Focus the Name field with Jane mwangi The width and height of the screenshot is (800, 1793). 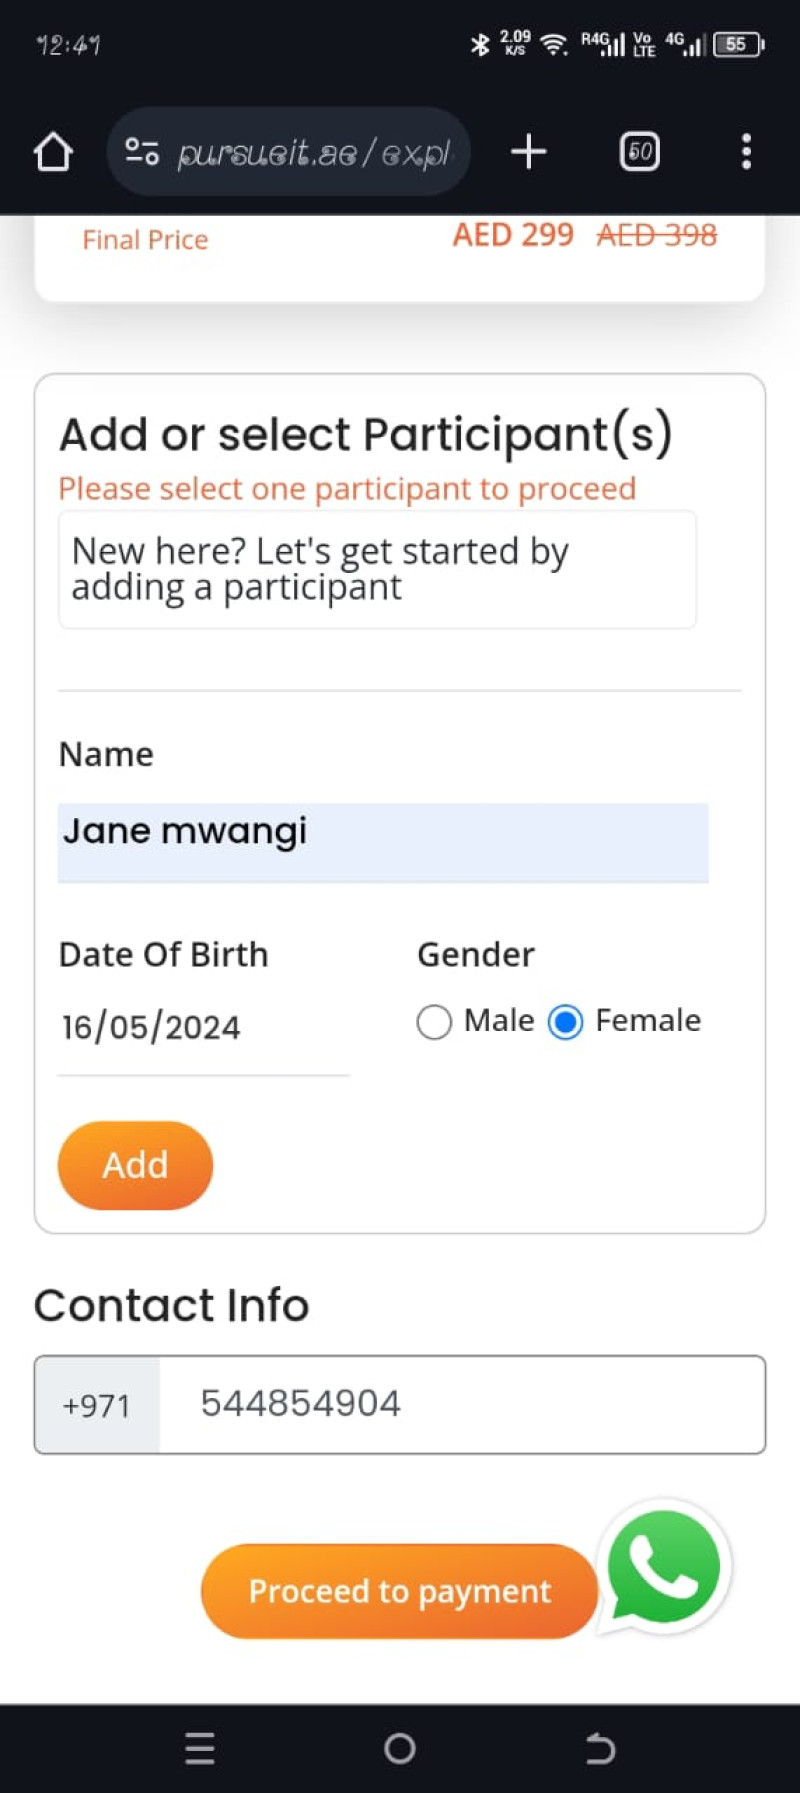tap(383, 842)
